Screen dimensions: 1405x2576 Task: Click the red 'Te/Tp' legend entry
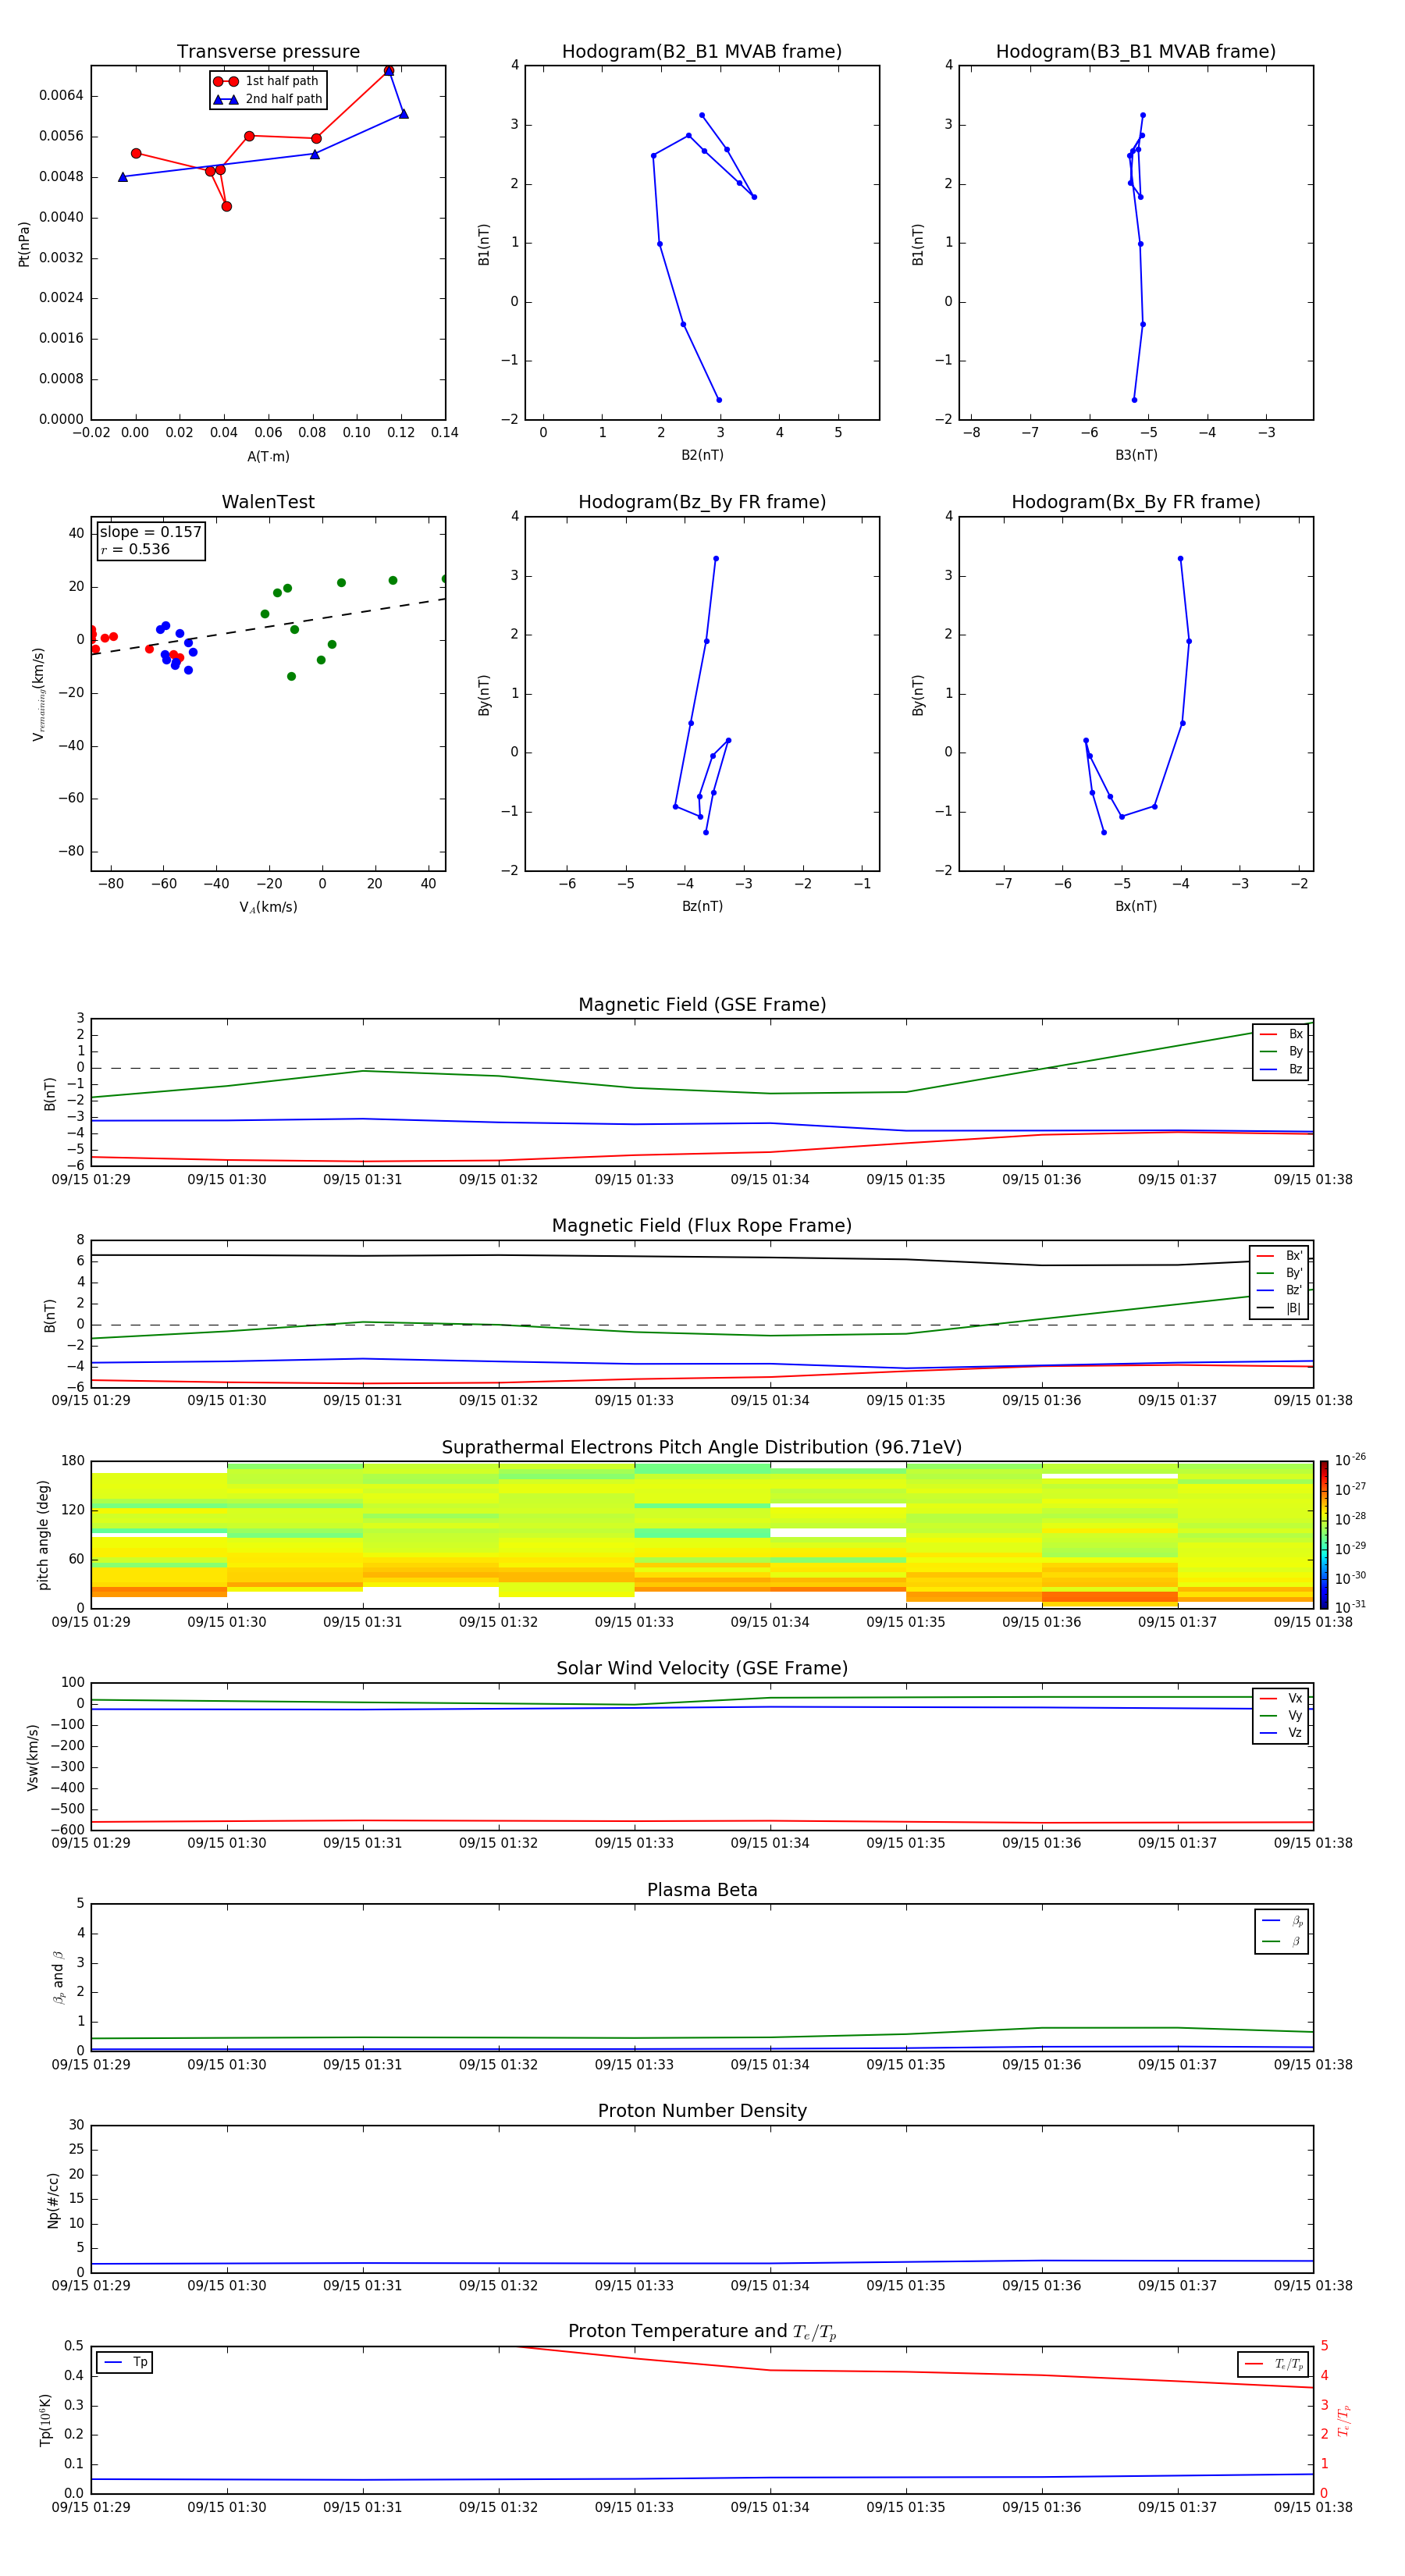(x=1273, y=2364)
